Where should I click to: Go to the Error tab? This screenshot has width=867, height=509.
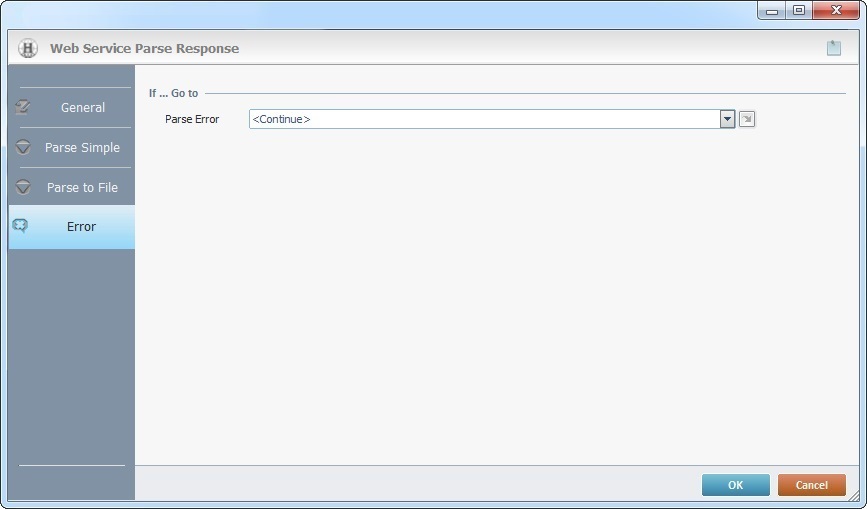pyautogui.click(x=81, y=226)
